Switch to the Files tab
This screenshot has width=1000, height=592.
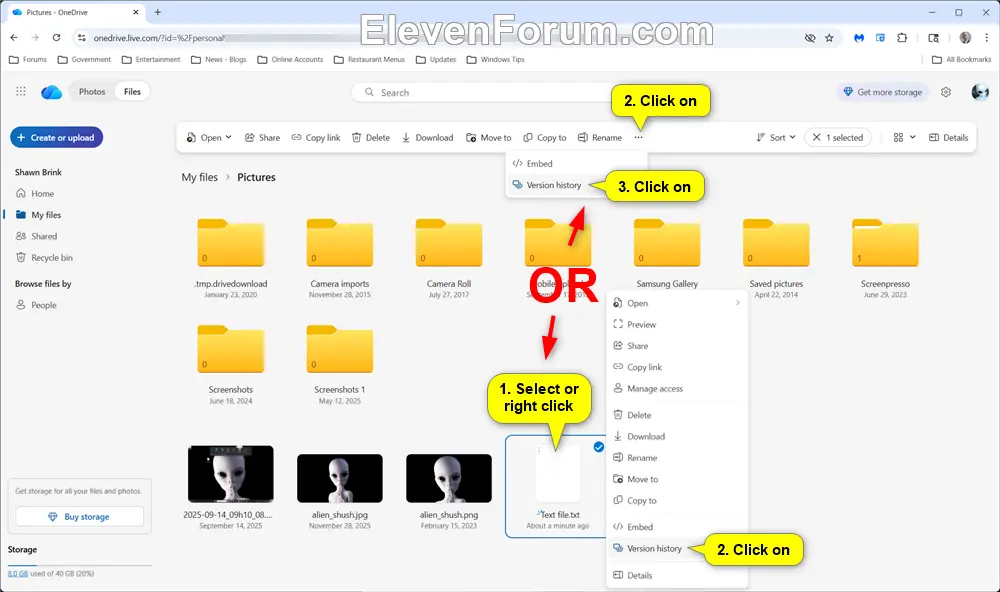click(132, 92)
